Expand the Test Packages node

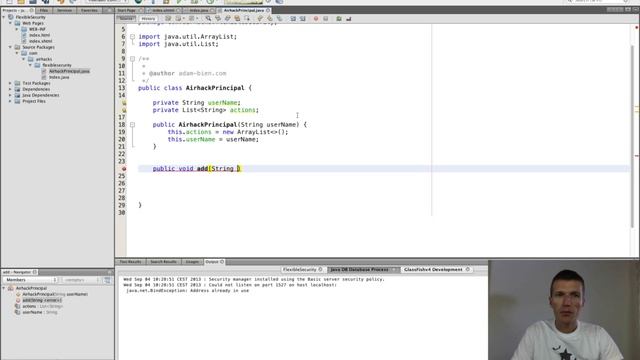10,83
